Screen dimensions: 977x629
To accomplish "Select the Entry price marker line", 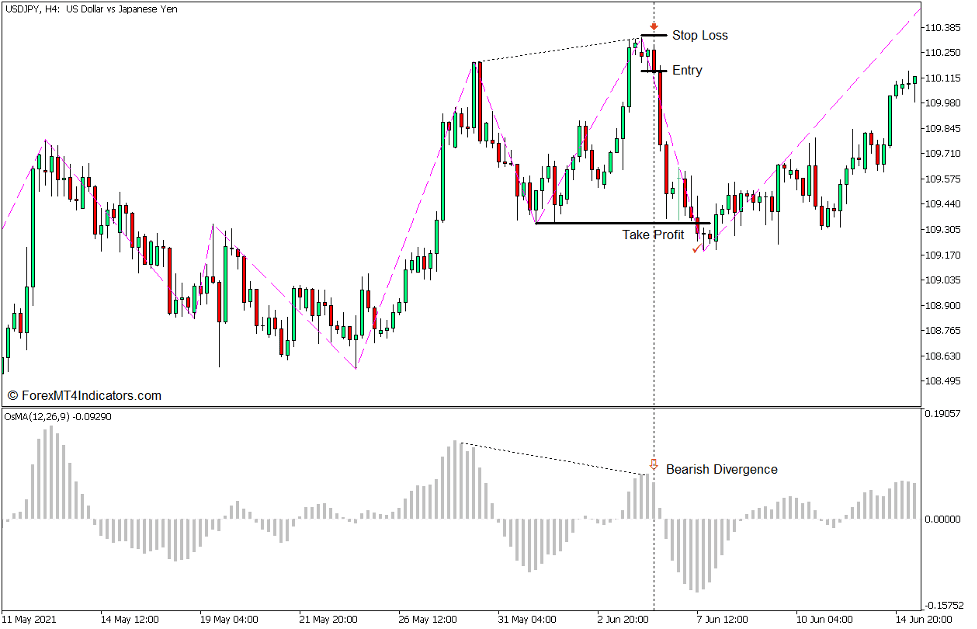I will pyautogui.click(x=654, y=71).
